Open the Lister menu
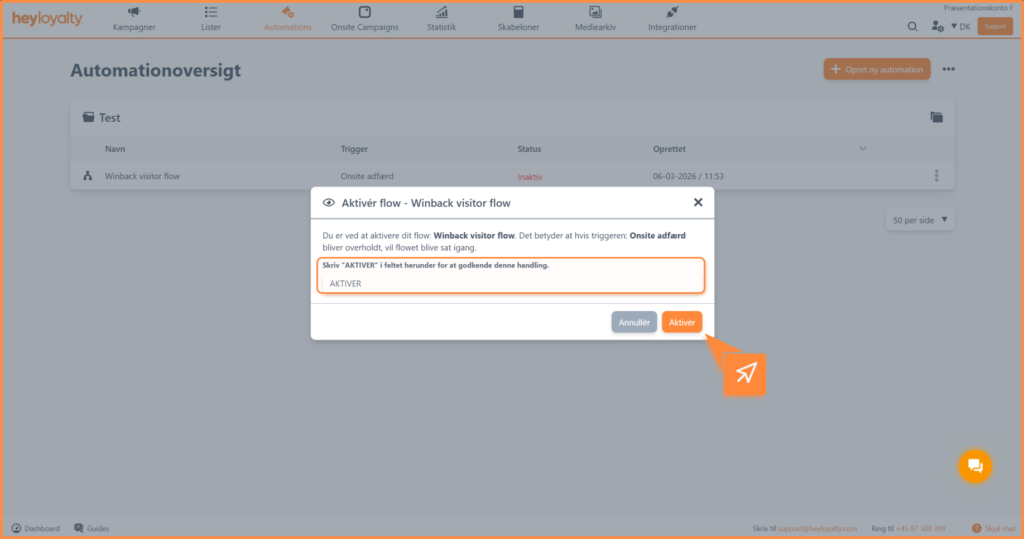1024x539 pixels. coord(211,19)
